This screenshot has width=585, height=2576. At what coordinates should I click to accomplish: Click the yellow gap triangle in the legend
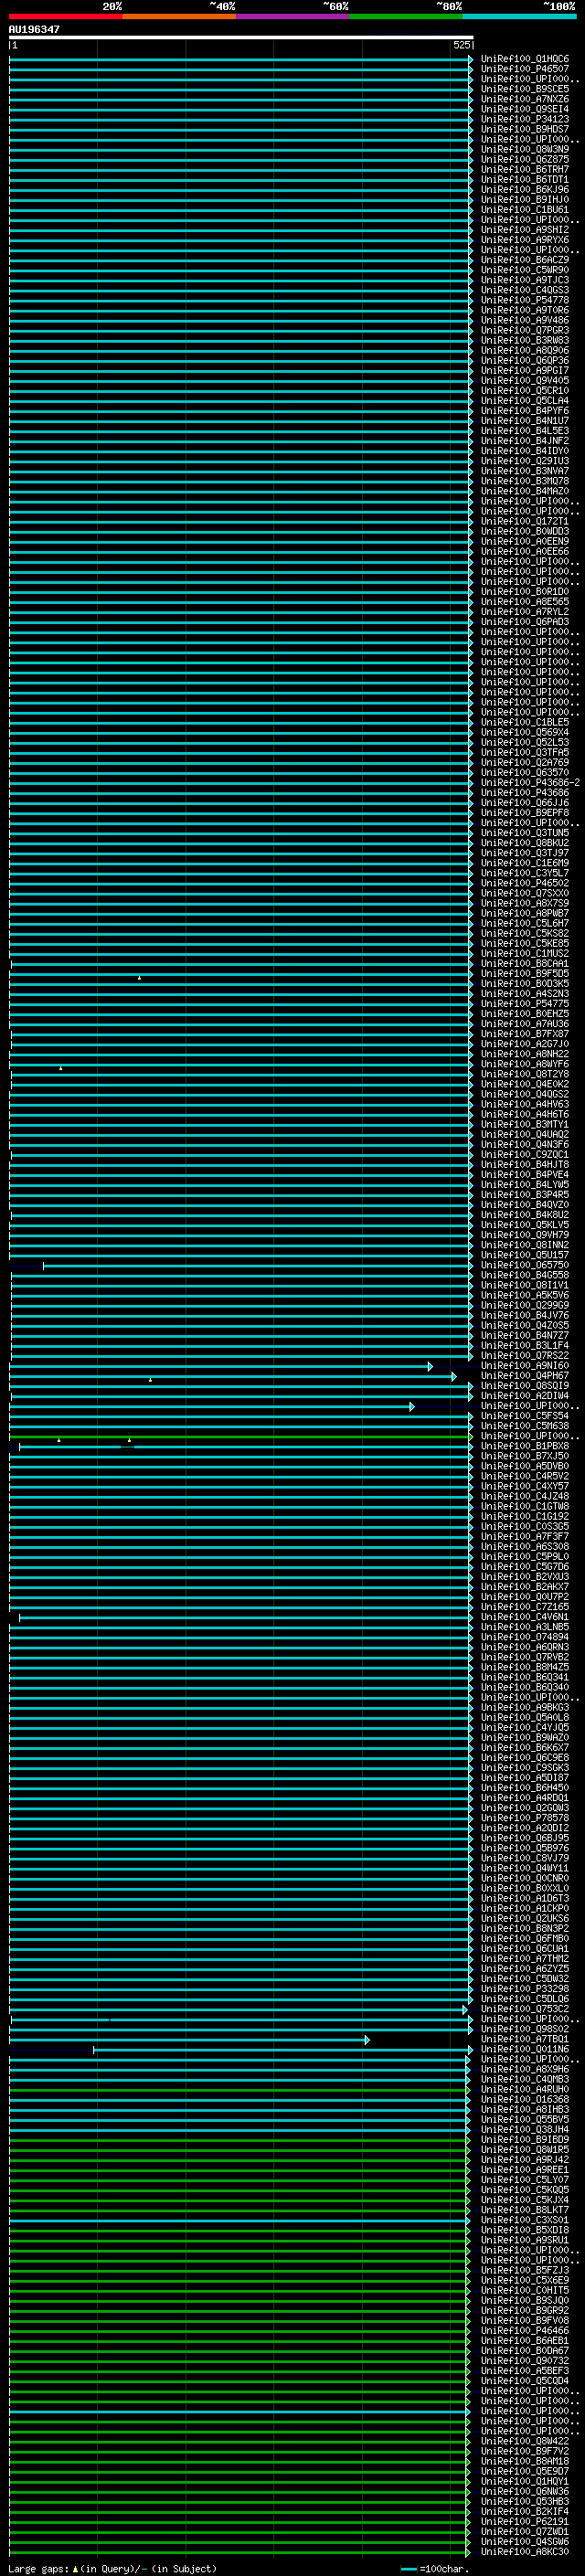(x=75, y=2568)
